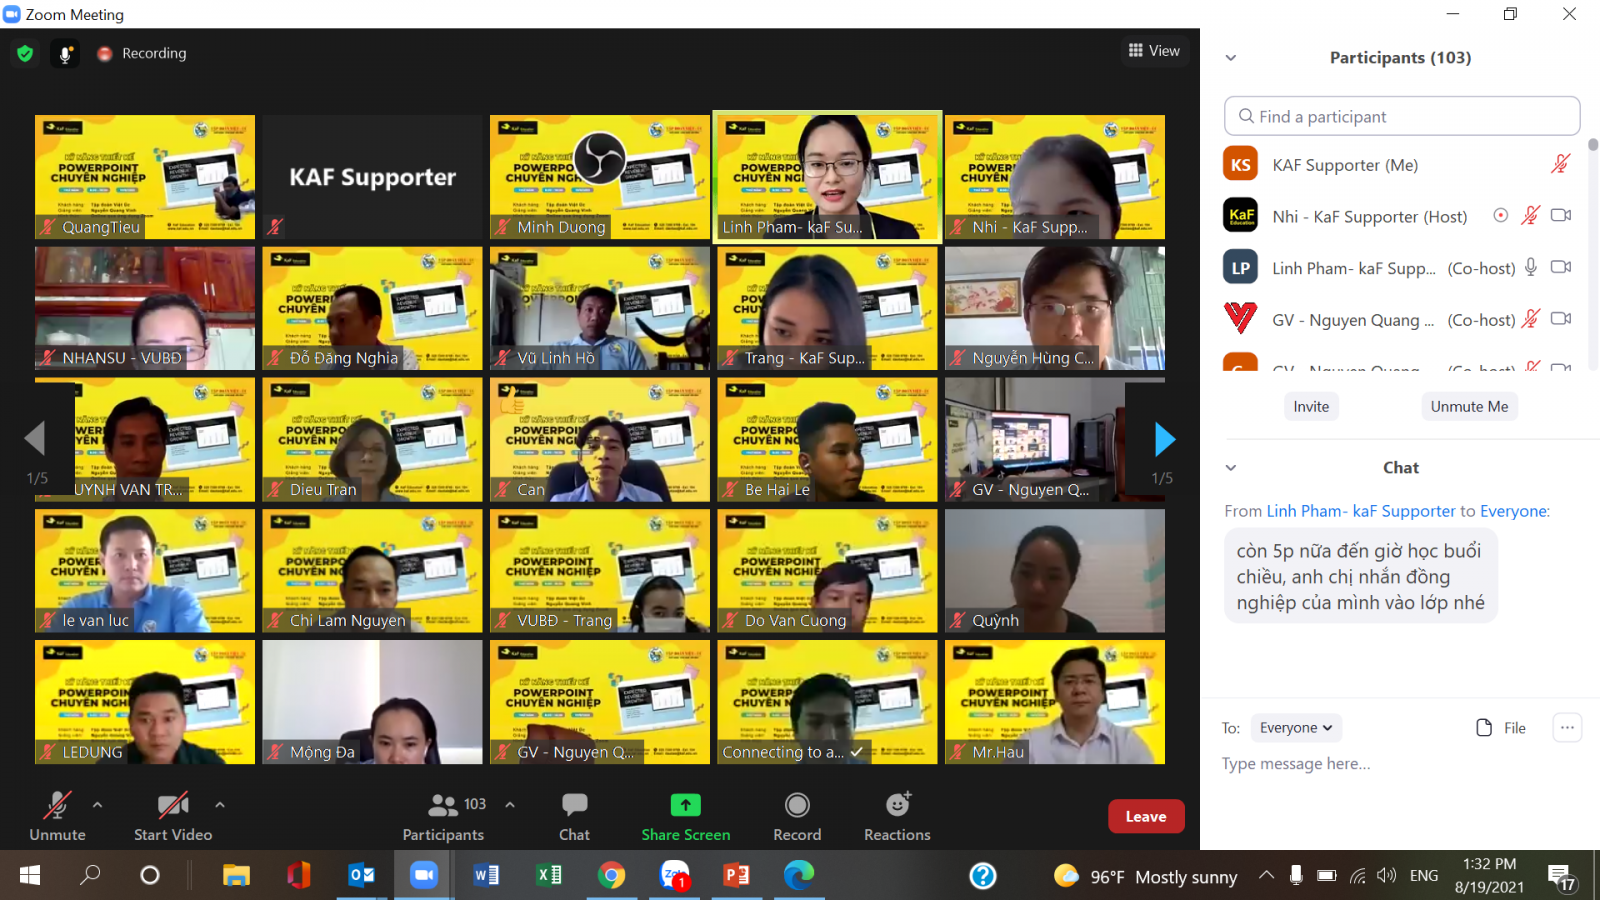The width and height of the screenshot is (1600, 900).
Task: Open Windows Start menu
Action: [30, 876]
